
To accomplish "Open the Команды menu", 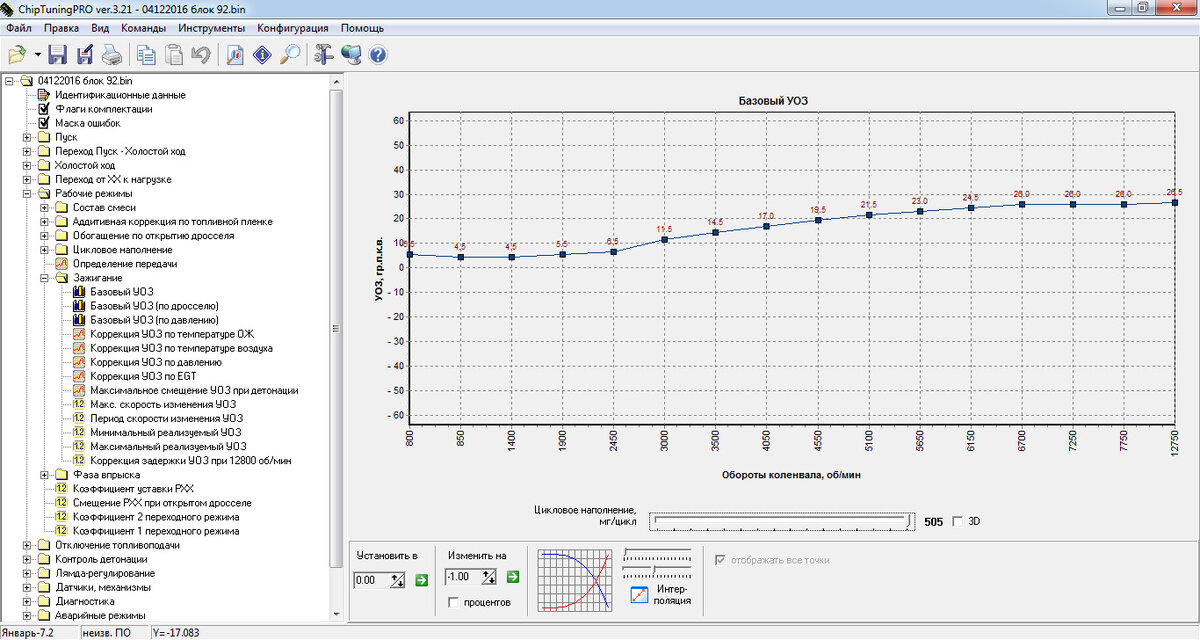I will [x=145, y=28].
